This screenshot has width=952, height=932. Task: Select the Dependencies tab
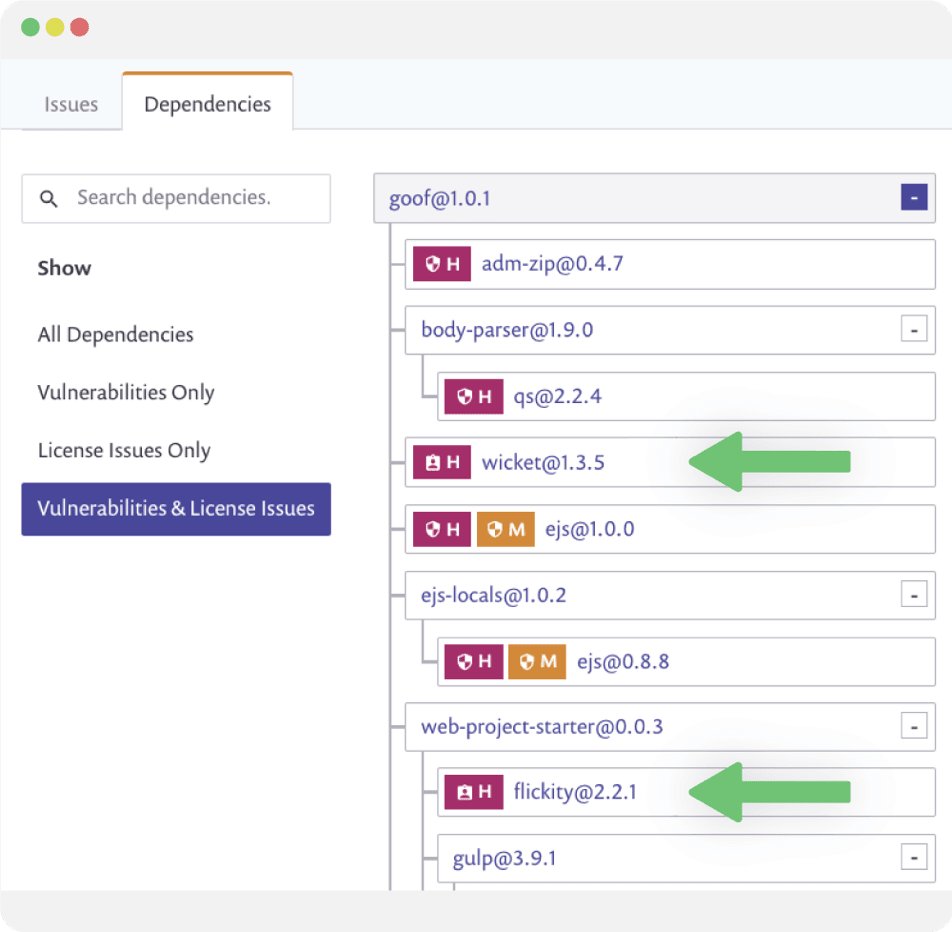click(208, 102)
